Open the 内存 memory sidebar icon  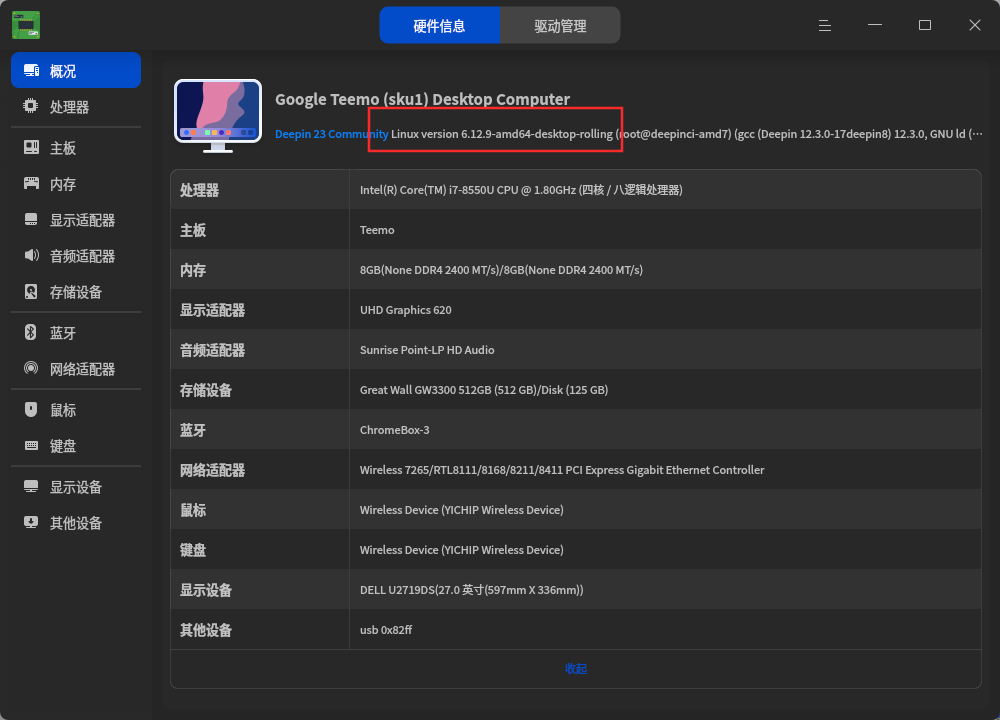(31, 184)
